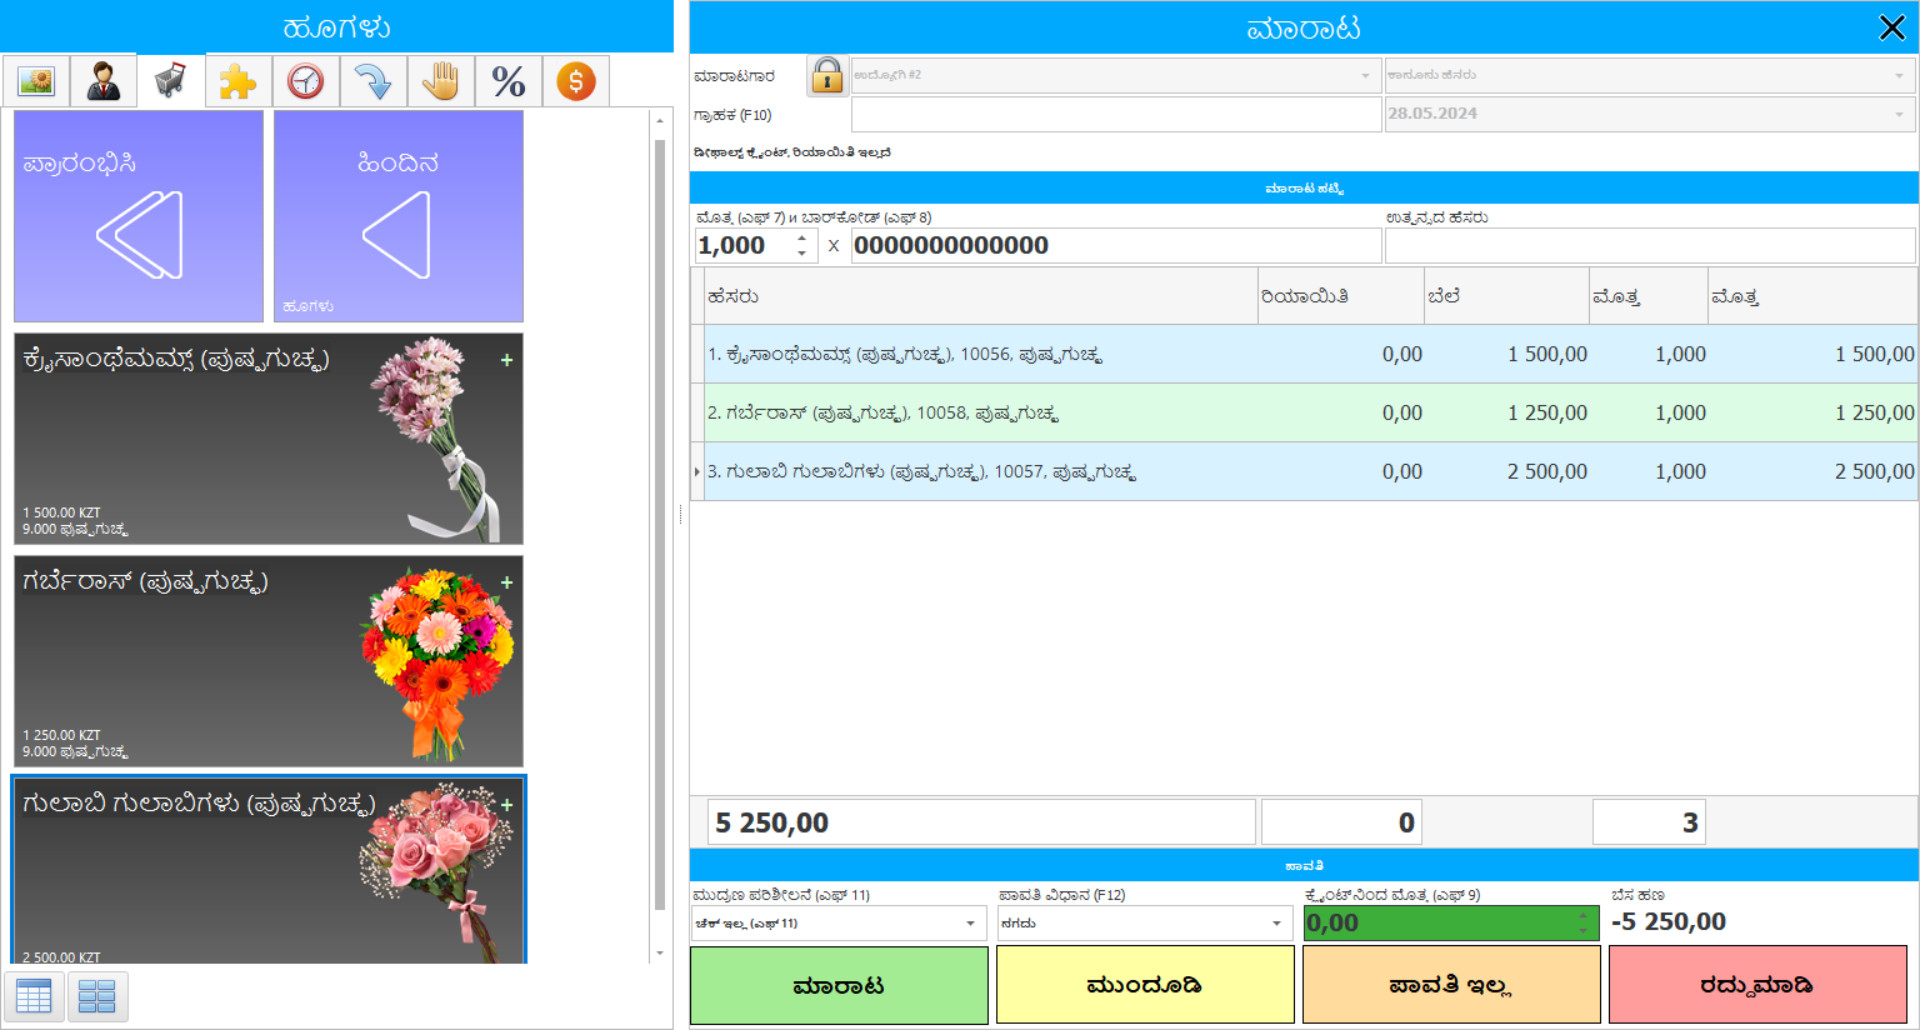Open the picture gallery toolbar icon
This screenshot has width=1920, height=1030.
(36, 81)
